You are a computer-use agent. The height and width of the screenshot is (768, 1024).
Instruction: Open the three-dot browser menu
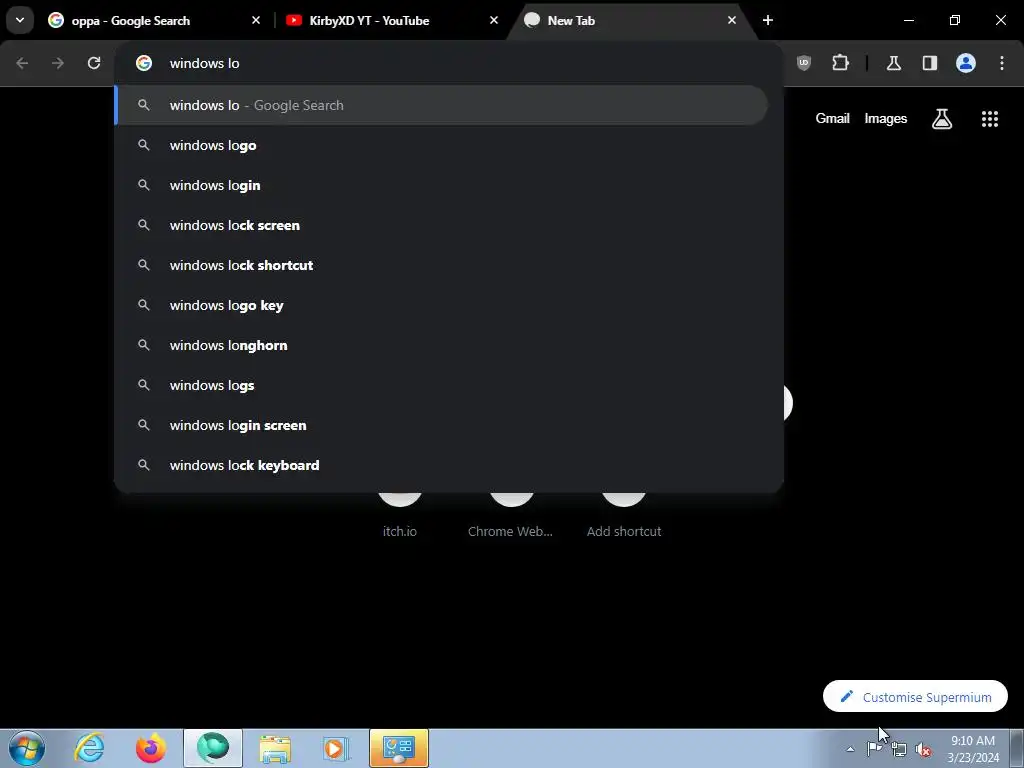(x=1002, y=63)
